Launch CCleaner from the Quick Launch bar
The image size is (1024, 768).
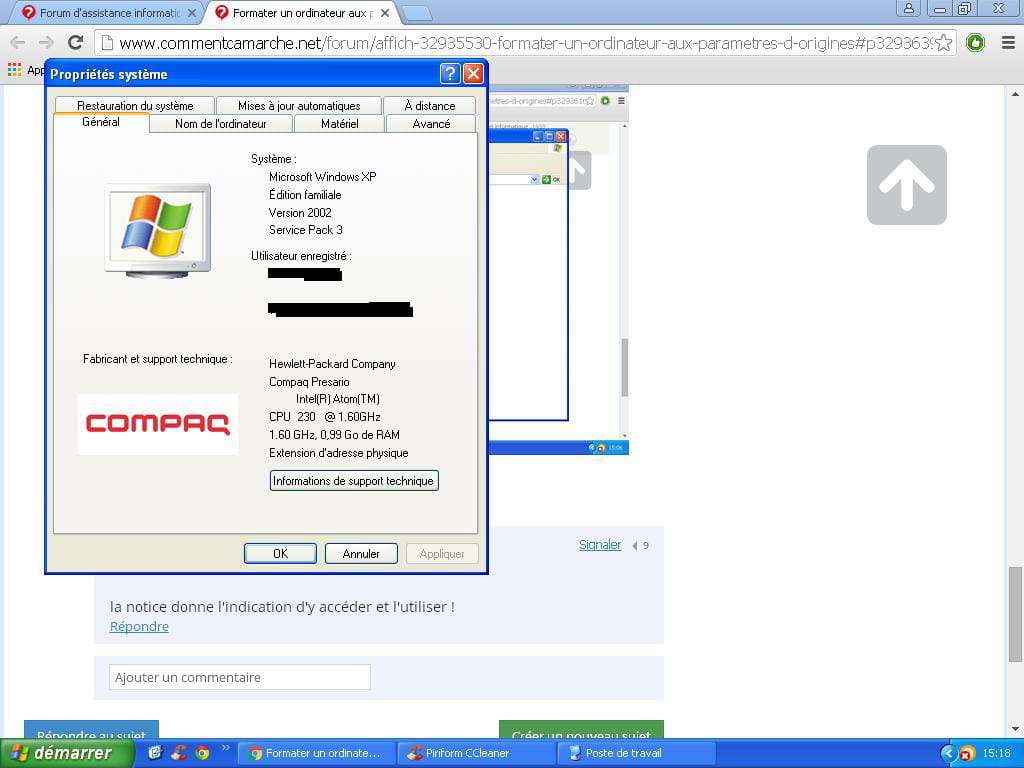[x=179, y=753]
